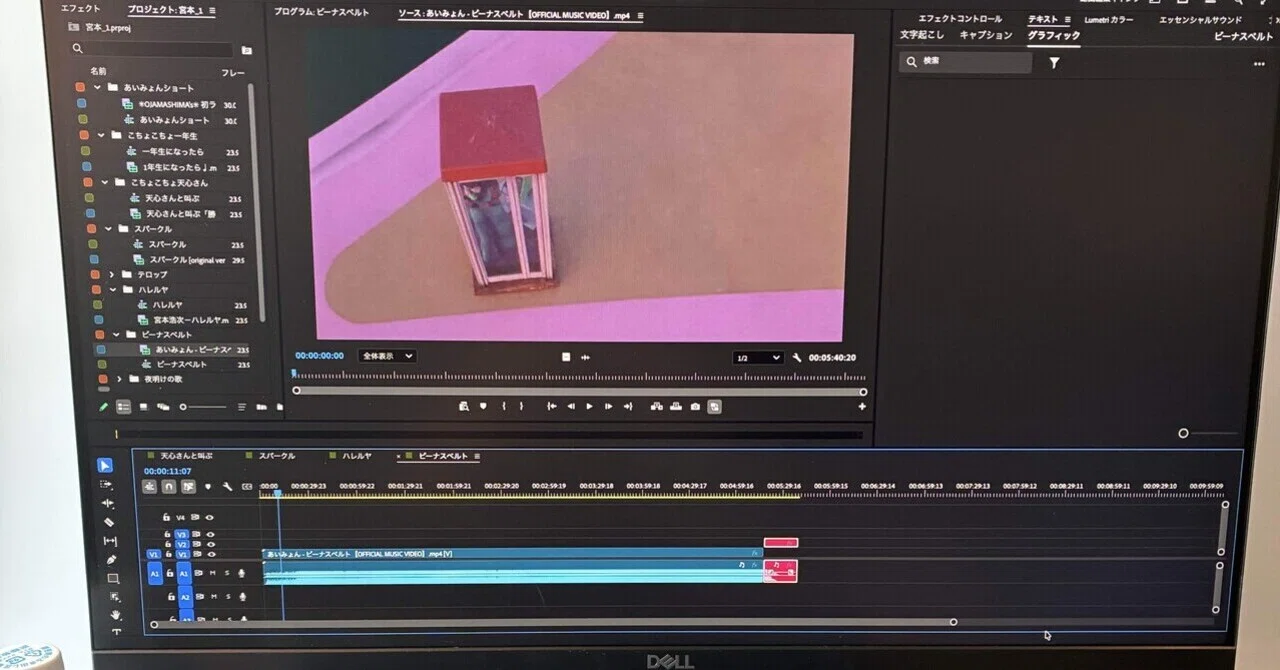Click Drag Audio Only waveform icon
Viewport: 1280px width, 670px height.
(x=585, y=357)
